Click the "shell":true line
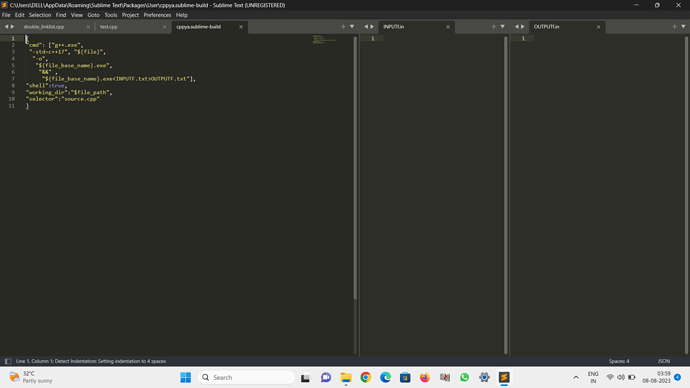Image resolution: width=690 pixels, height=388 pixels. pos(46,85)
